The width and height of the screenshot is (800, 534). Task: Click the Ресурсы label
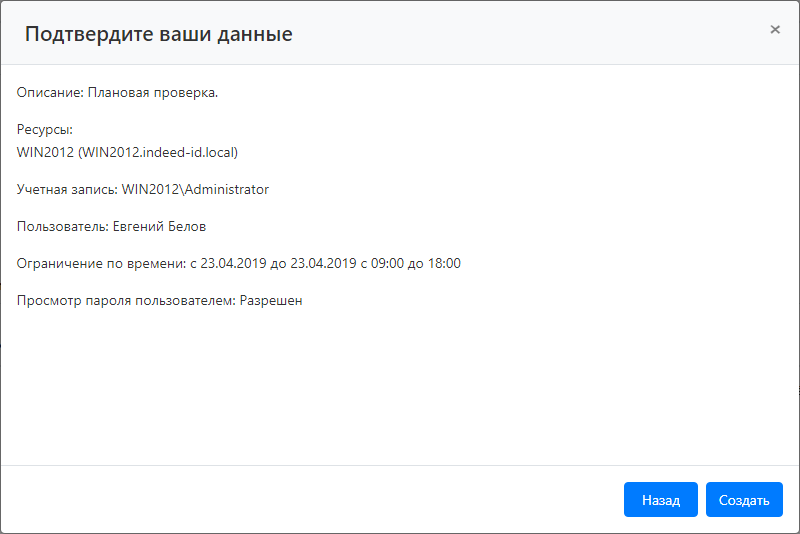coord(45,130)
